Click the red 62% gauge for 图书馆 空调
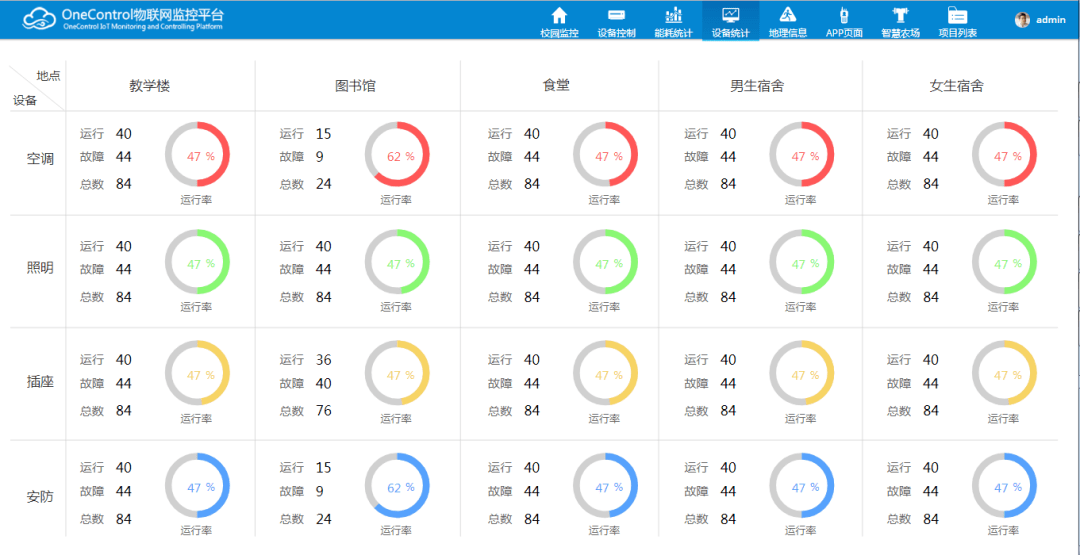1080x555 pixels. tap(397, 154)
